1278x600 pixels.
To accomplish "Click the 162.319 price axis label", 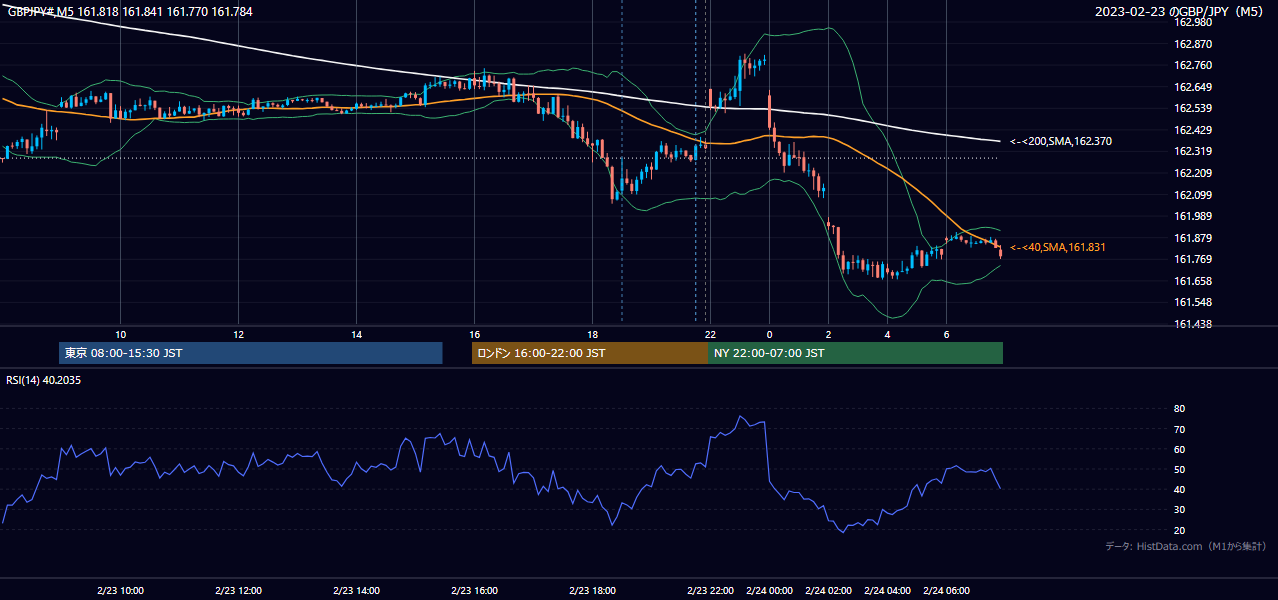I will point(1192,152).
